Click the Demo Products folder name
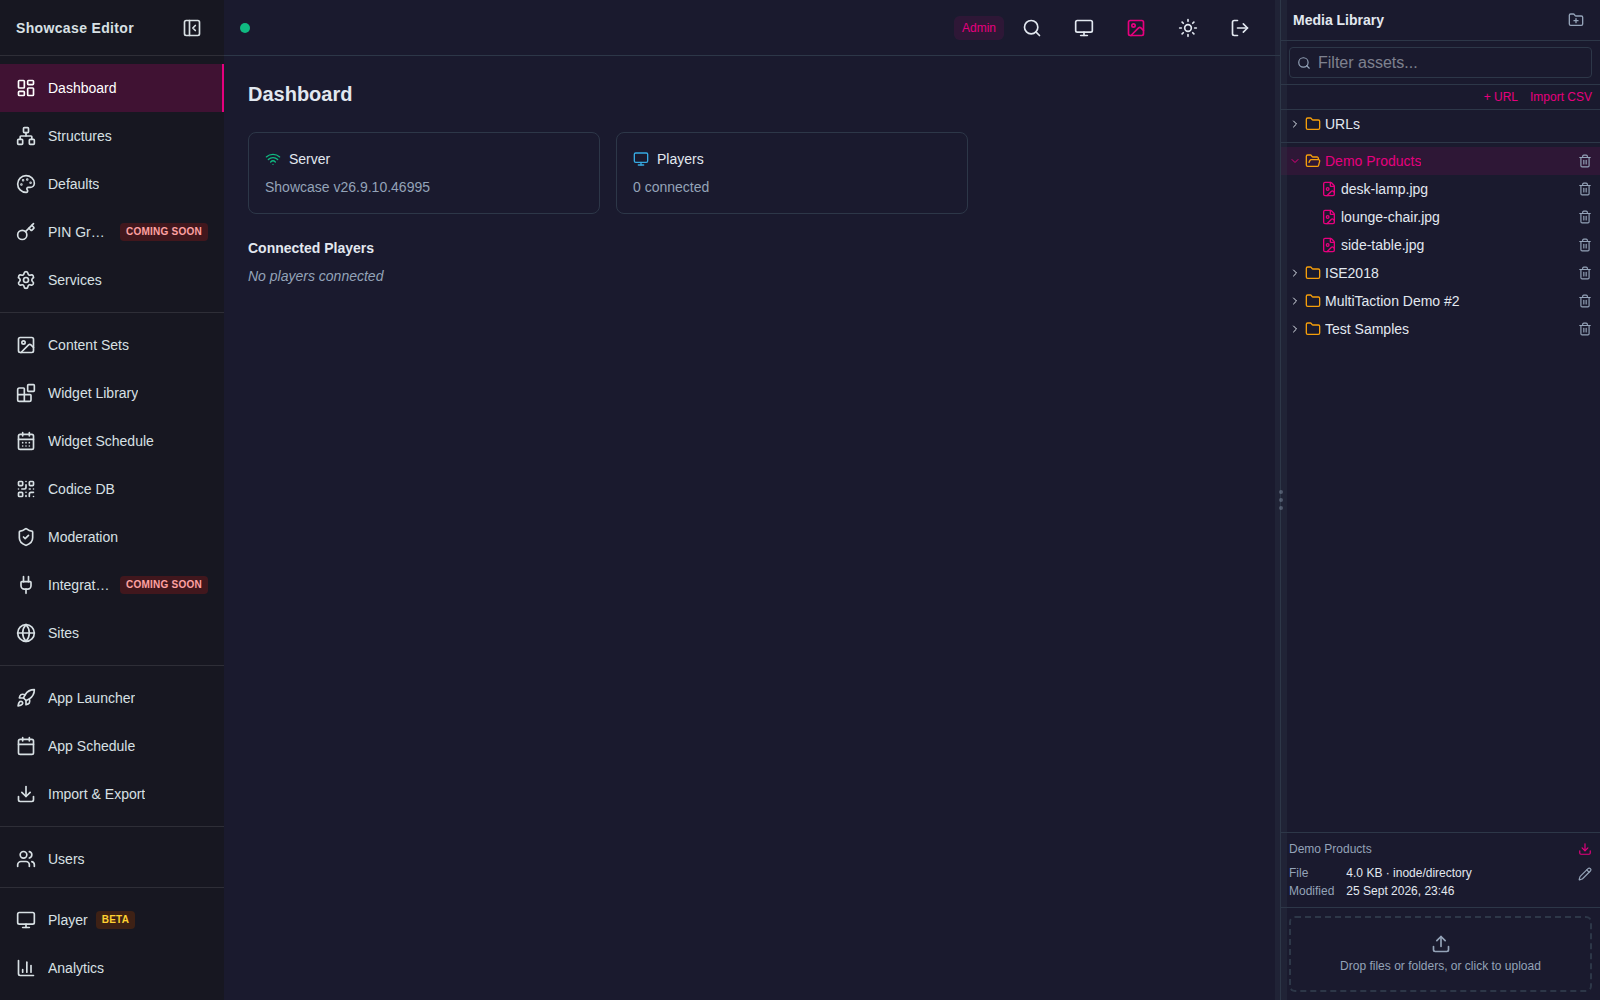 1373,161
